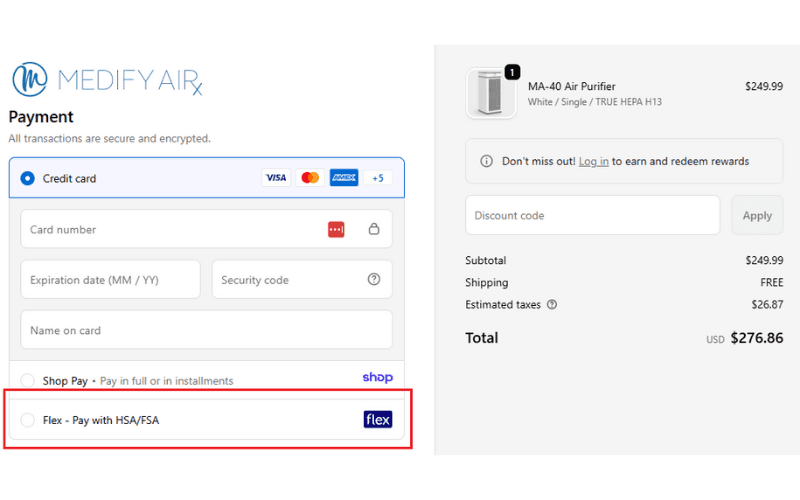Screen dimensions: 800x500
Task: Focus the Name on card field
Action: coord(207,330)
